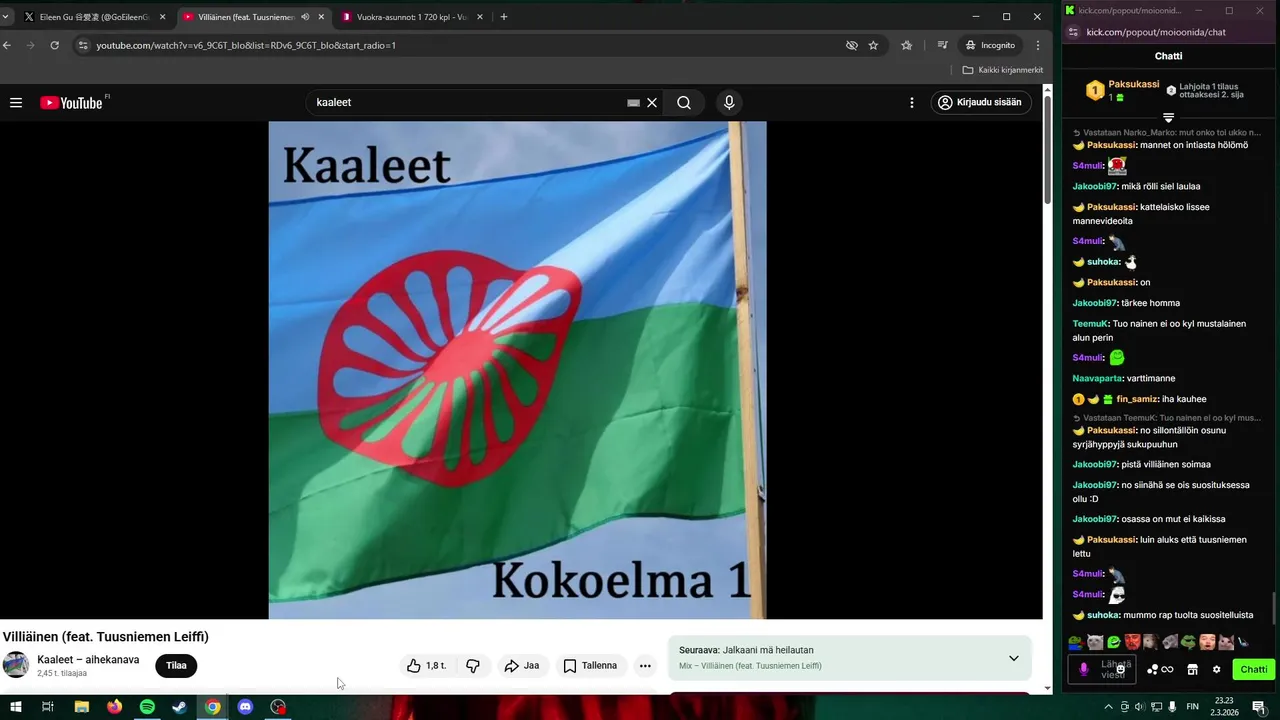Open emoji picker in chat input
Image resolution: width=1280 pixels, height=720 pixels.
click(1120, 669)
